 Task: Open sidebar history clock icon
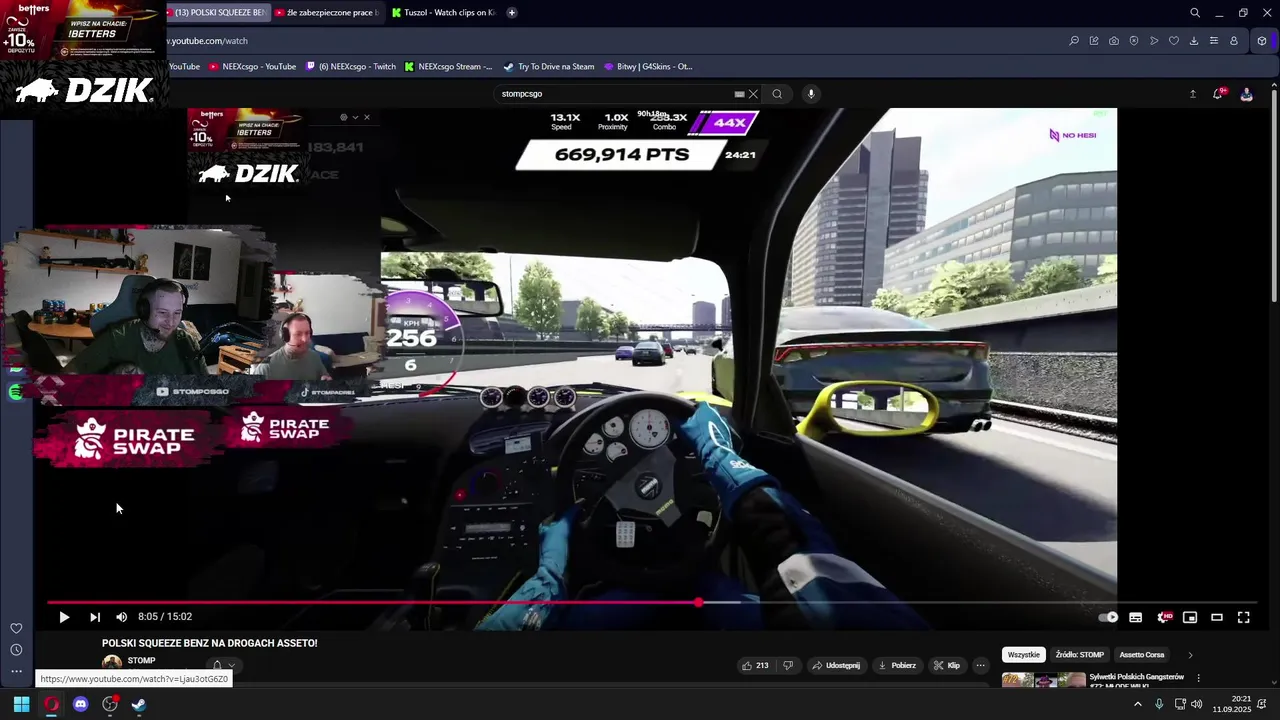click(16, 650)
